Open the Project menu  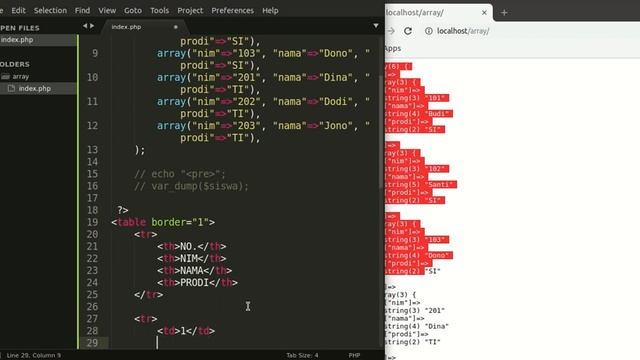pos(190,11)
